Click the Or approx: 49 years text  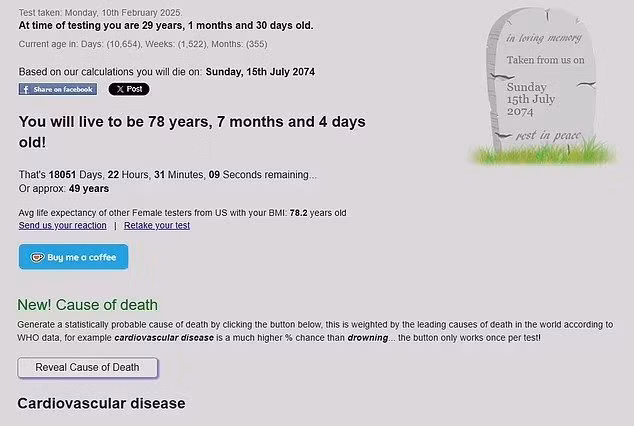[x=64, y=189]
